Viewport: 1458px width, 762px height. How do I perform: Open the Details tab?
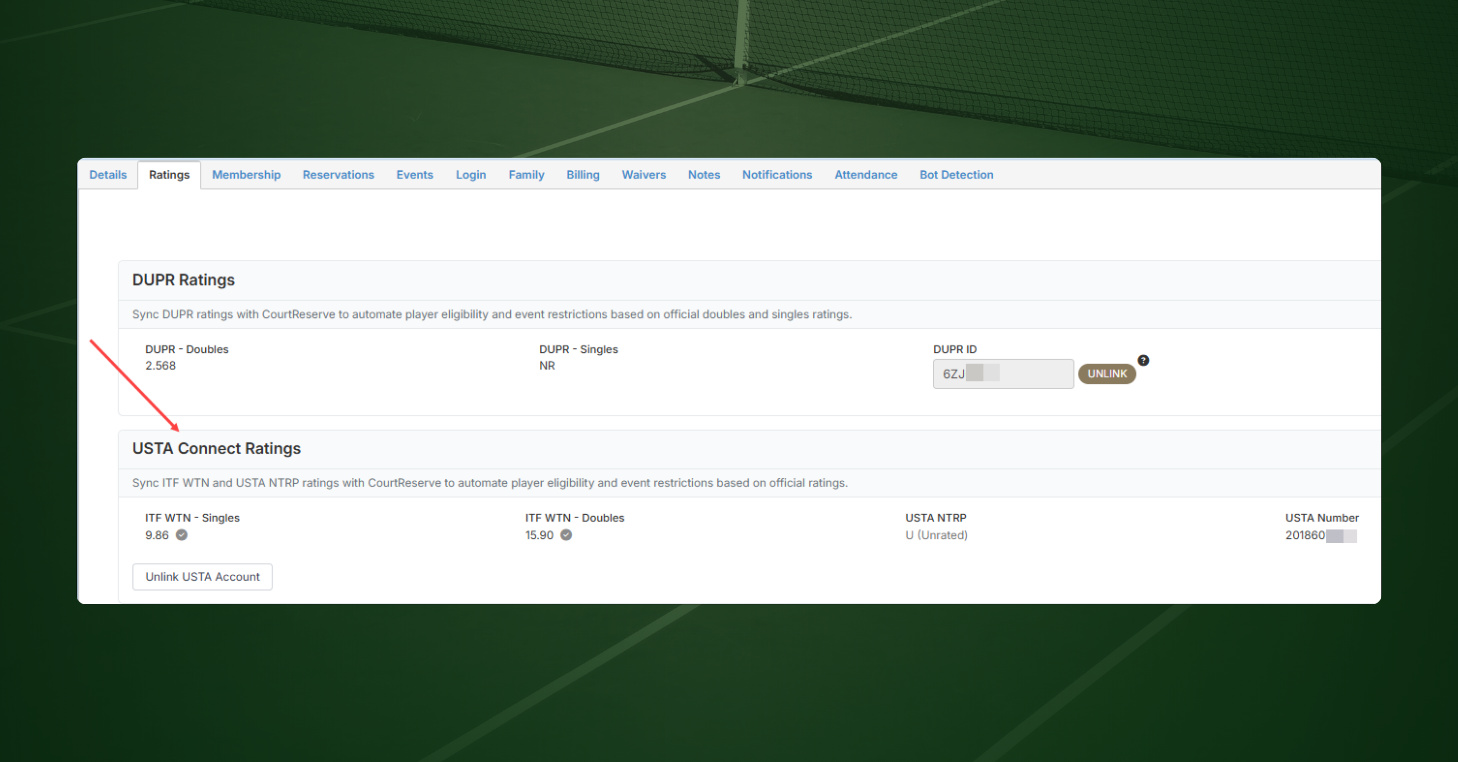(108, 175)
